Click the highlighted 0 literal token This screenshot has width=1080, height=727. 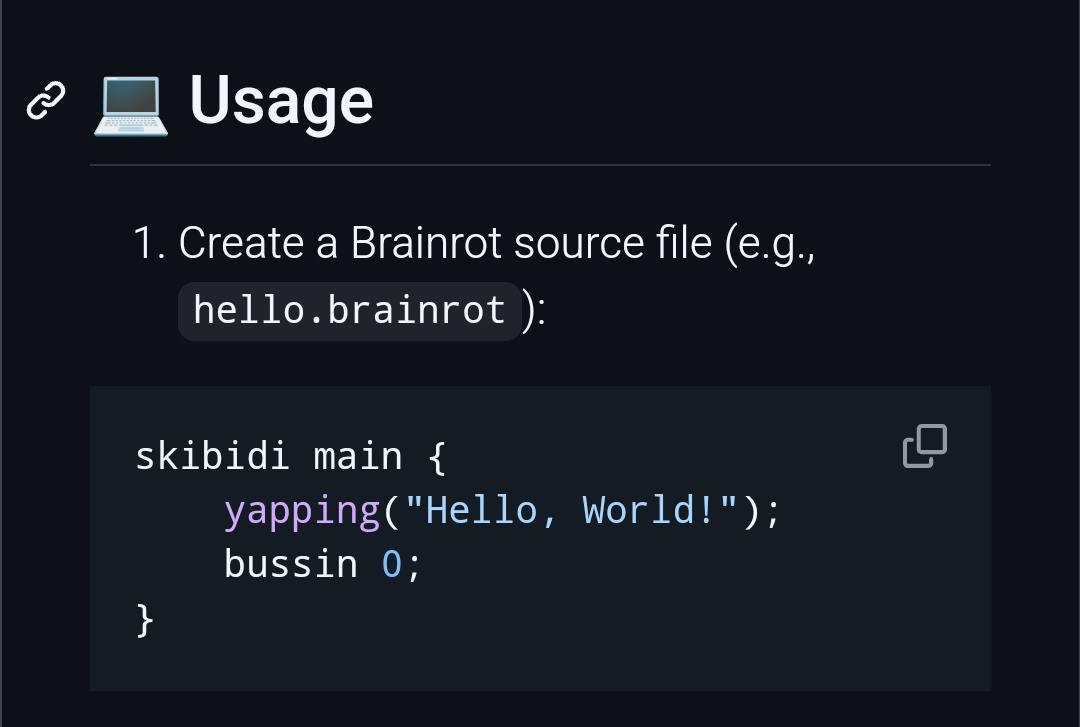(x=392, y=564)
